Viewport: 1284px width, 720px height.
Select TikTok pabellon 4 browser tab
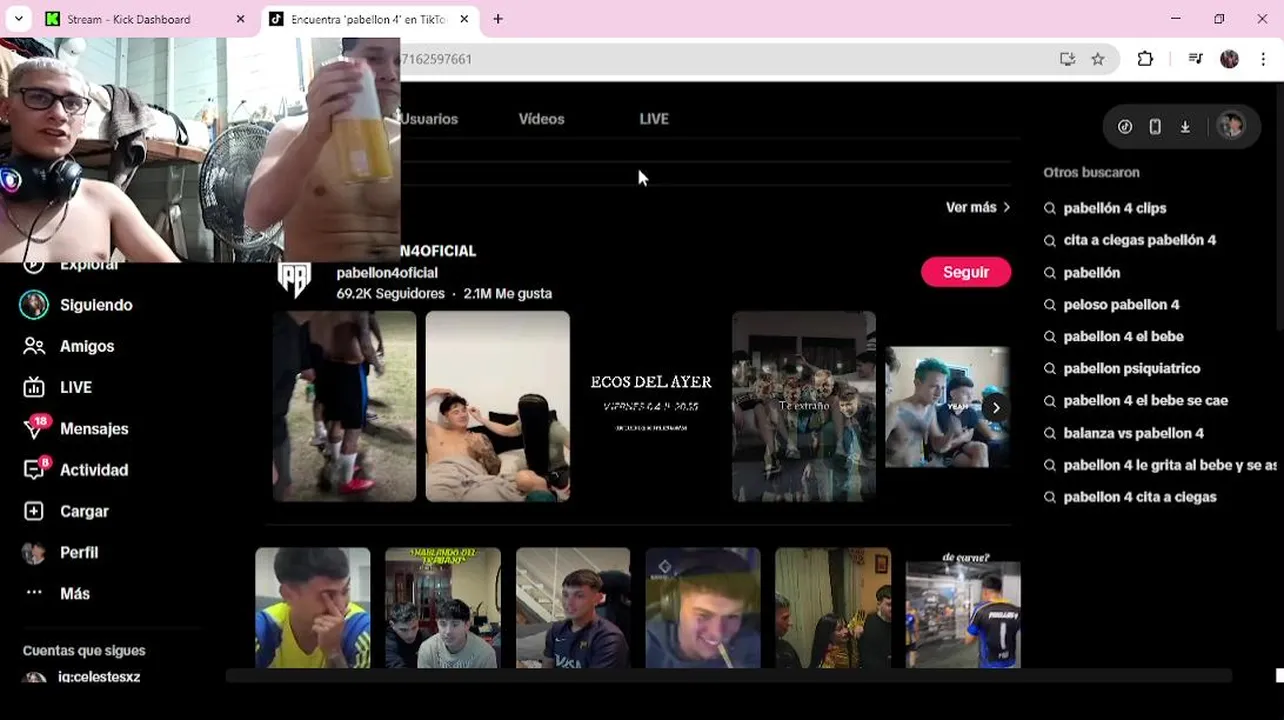click(365, 19)
